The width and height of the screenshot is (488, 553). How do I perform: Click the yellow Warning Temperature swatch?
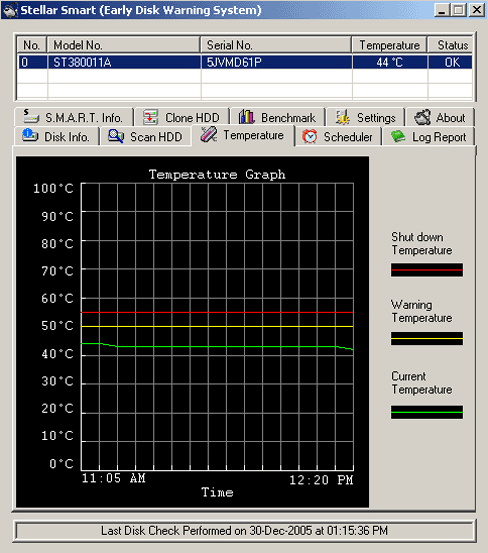(427, 339)
